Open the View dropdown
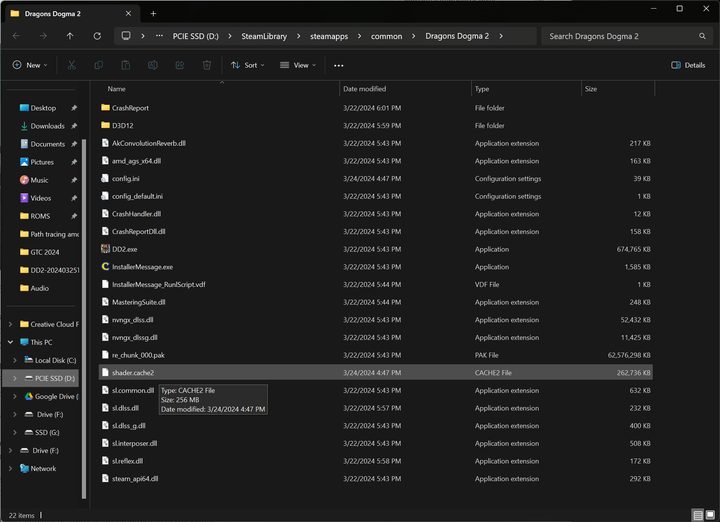This screenshot has height=522, width=720. [298, 65]
